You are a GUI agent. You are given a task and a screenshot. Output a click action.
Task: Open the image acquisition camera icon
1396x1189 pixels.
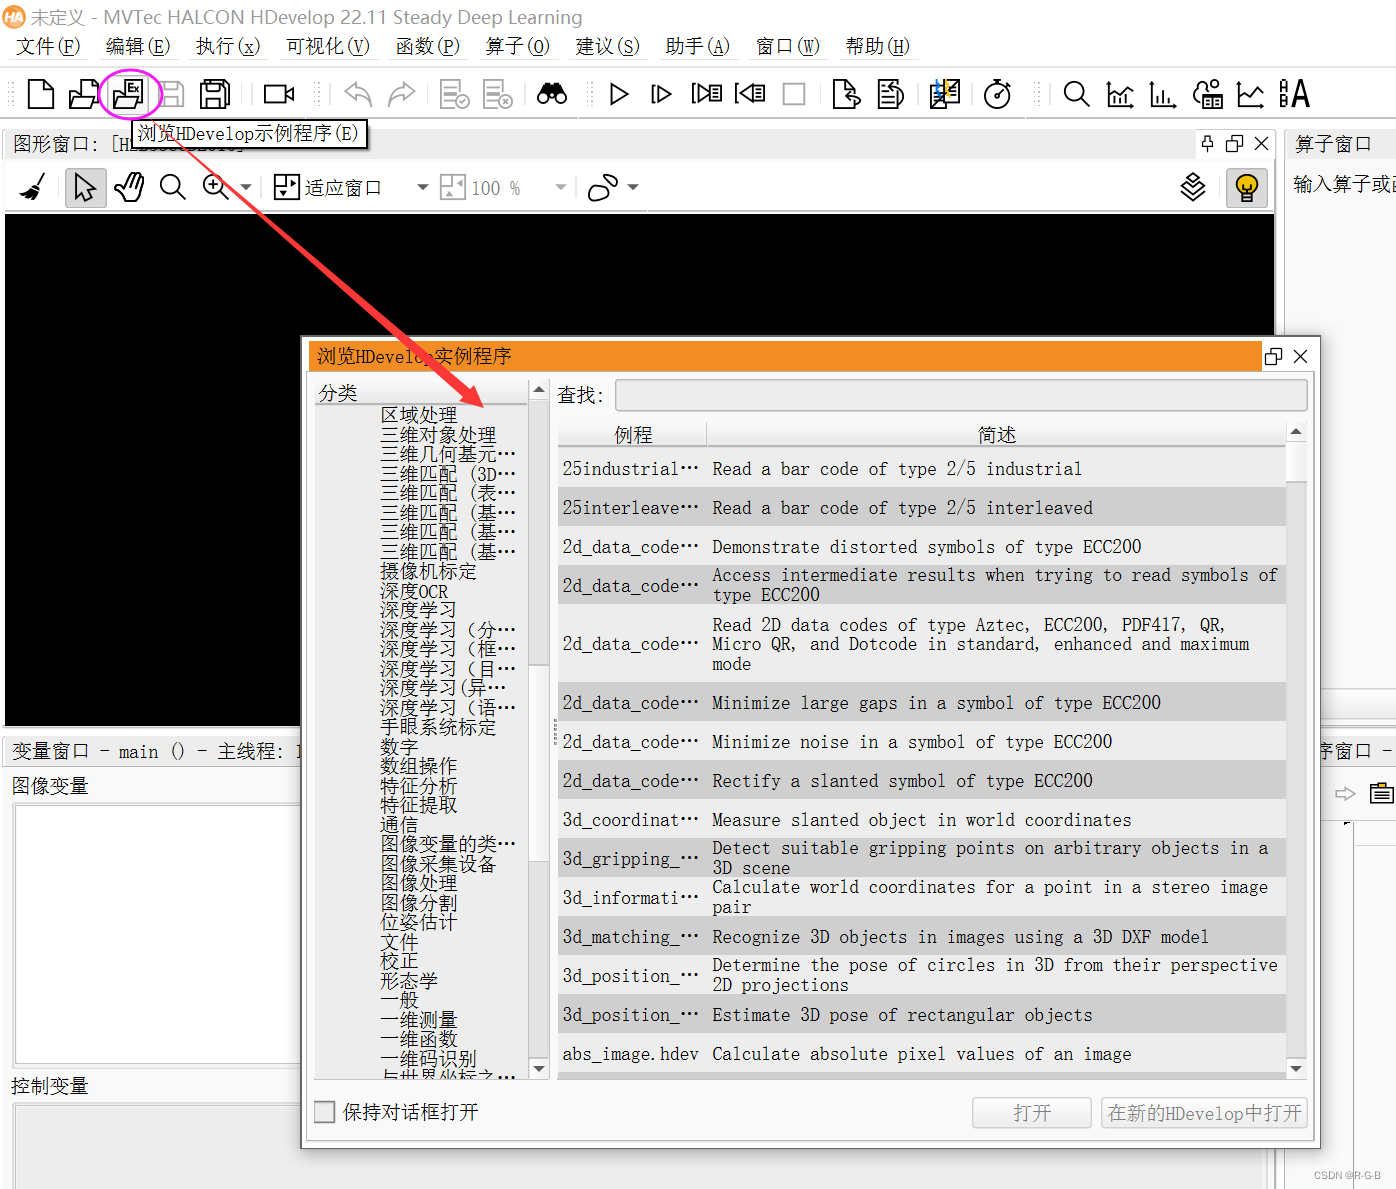(279, 94)
